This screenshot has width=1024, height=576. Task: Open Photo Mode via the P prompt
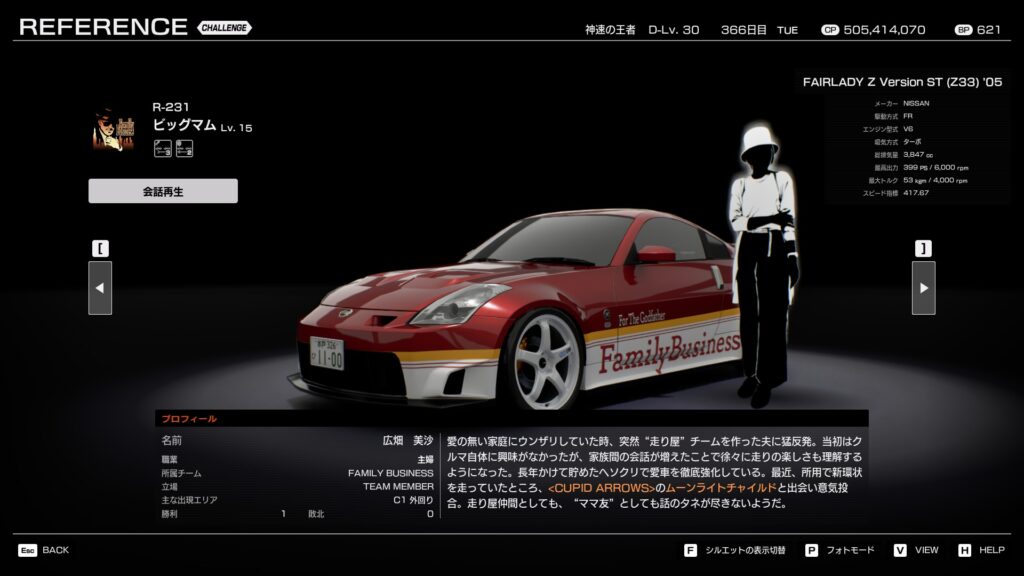(x=839, y=550)
